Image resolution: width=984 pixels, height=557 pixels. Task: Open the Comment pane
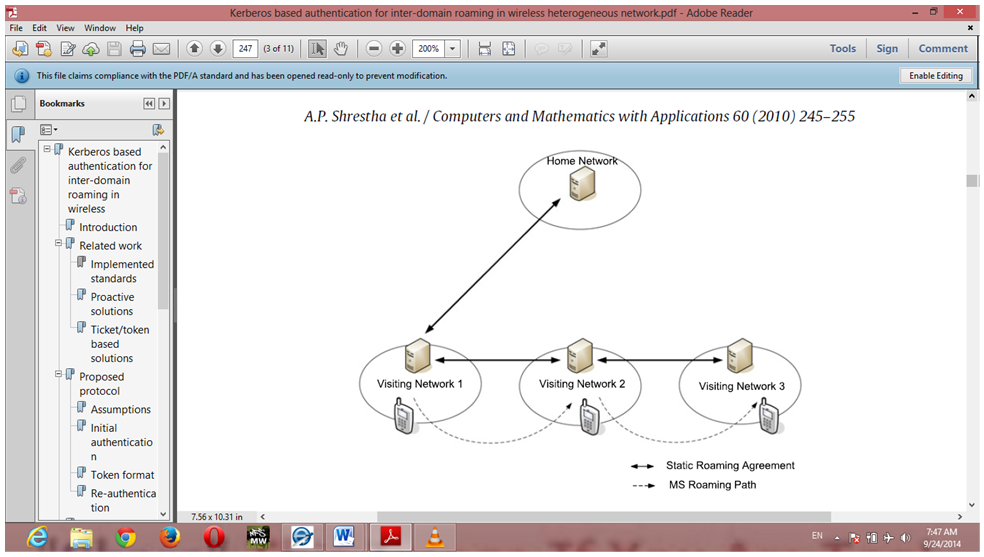tap(943, 49)
